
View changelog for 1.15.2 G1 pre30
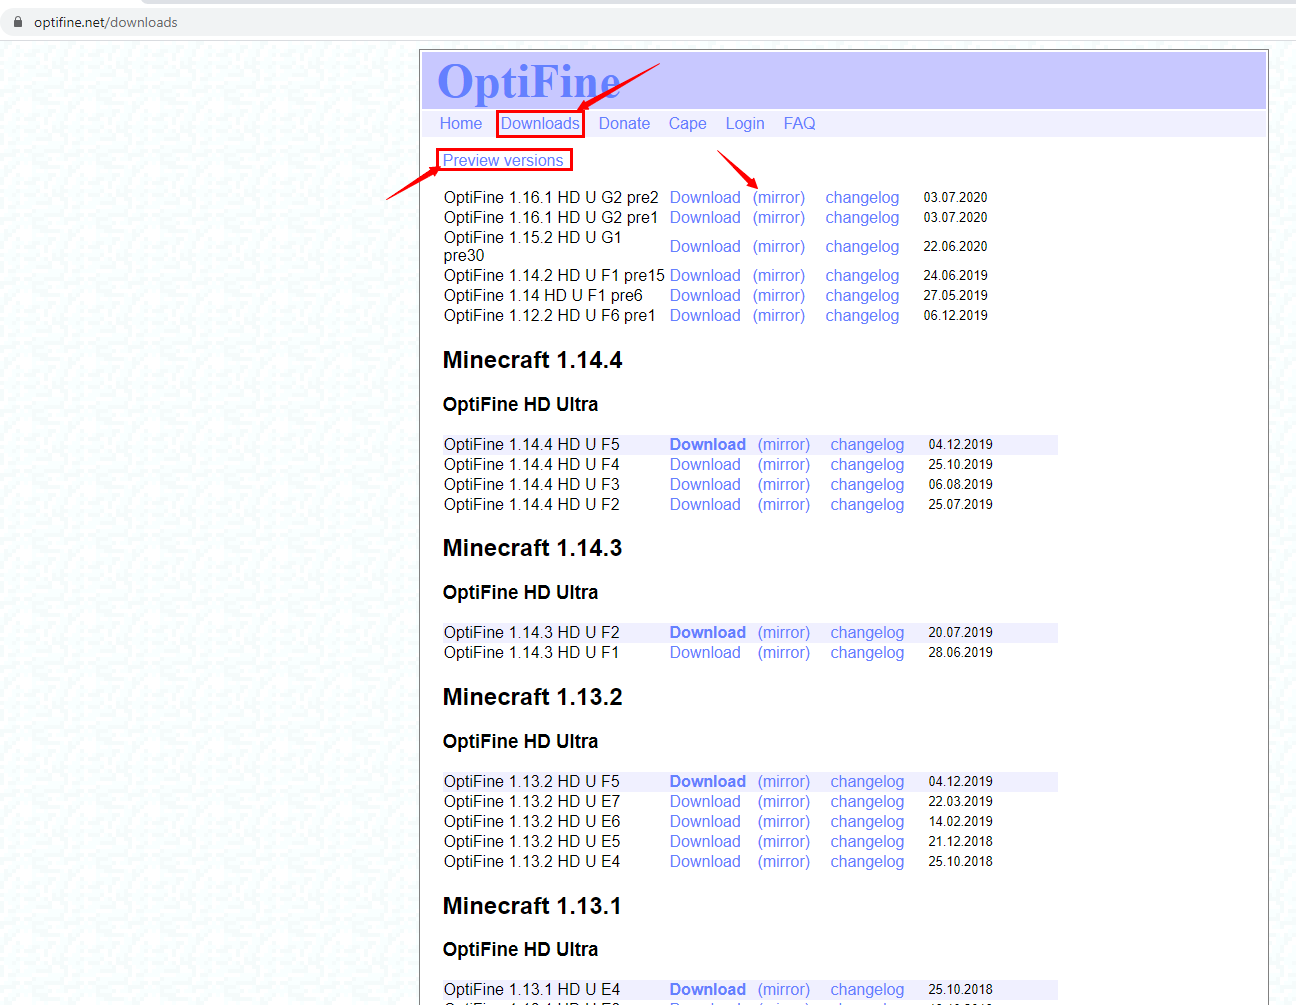point(862,246)
